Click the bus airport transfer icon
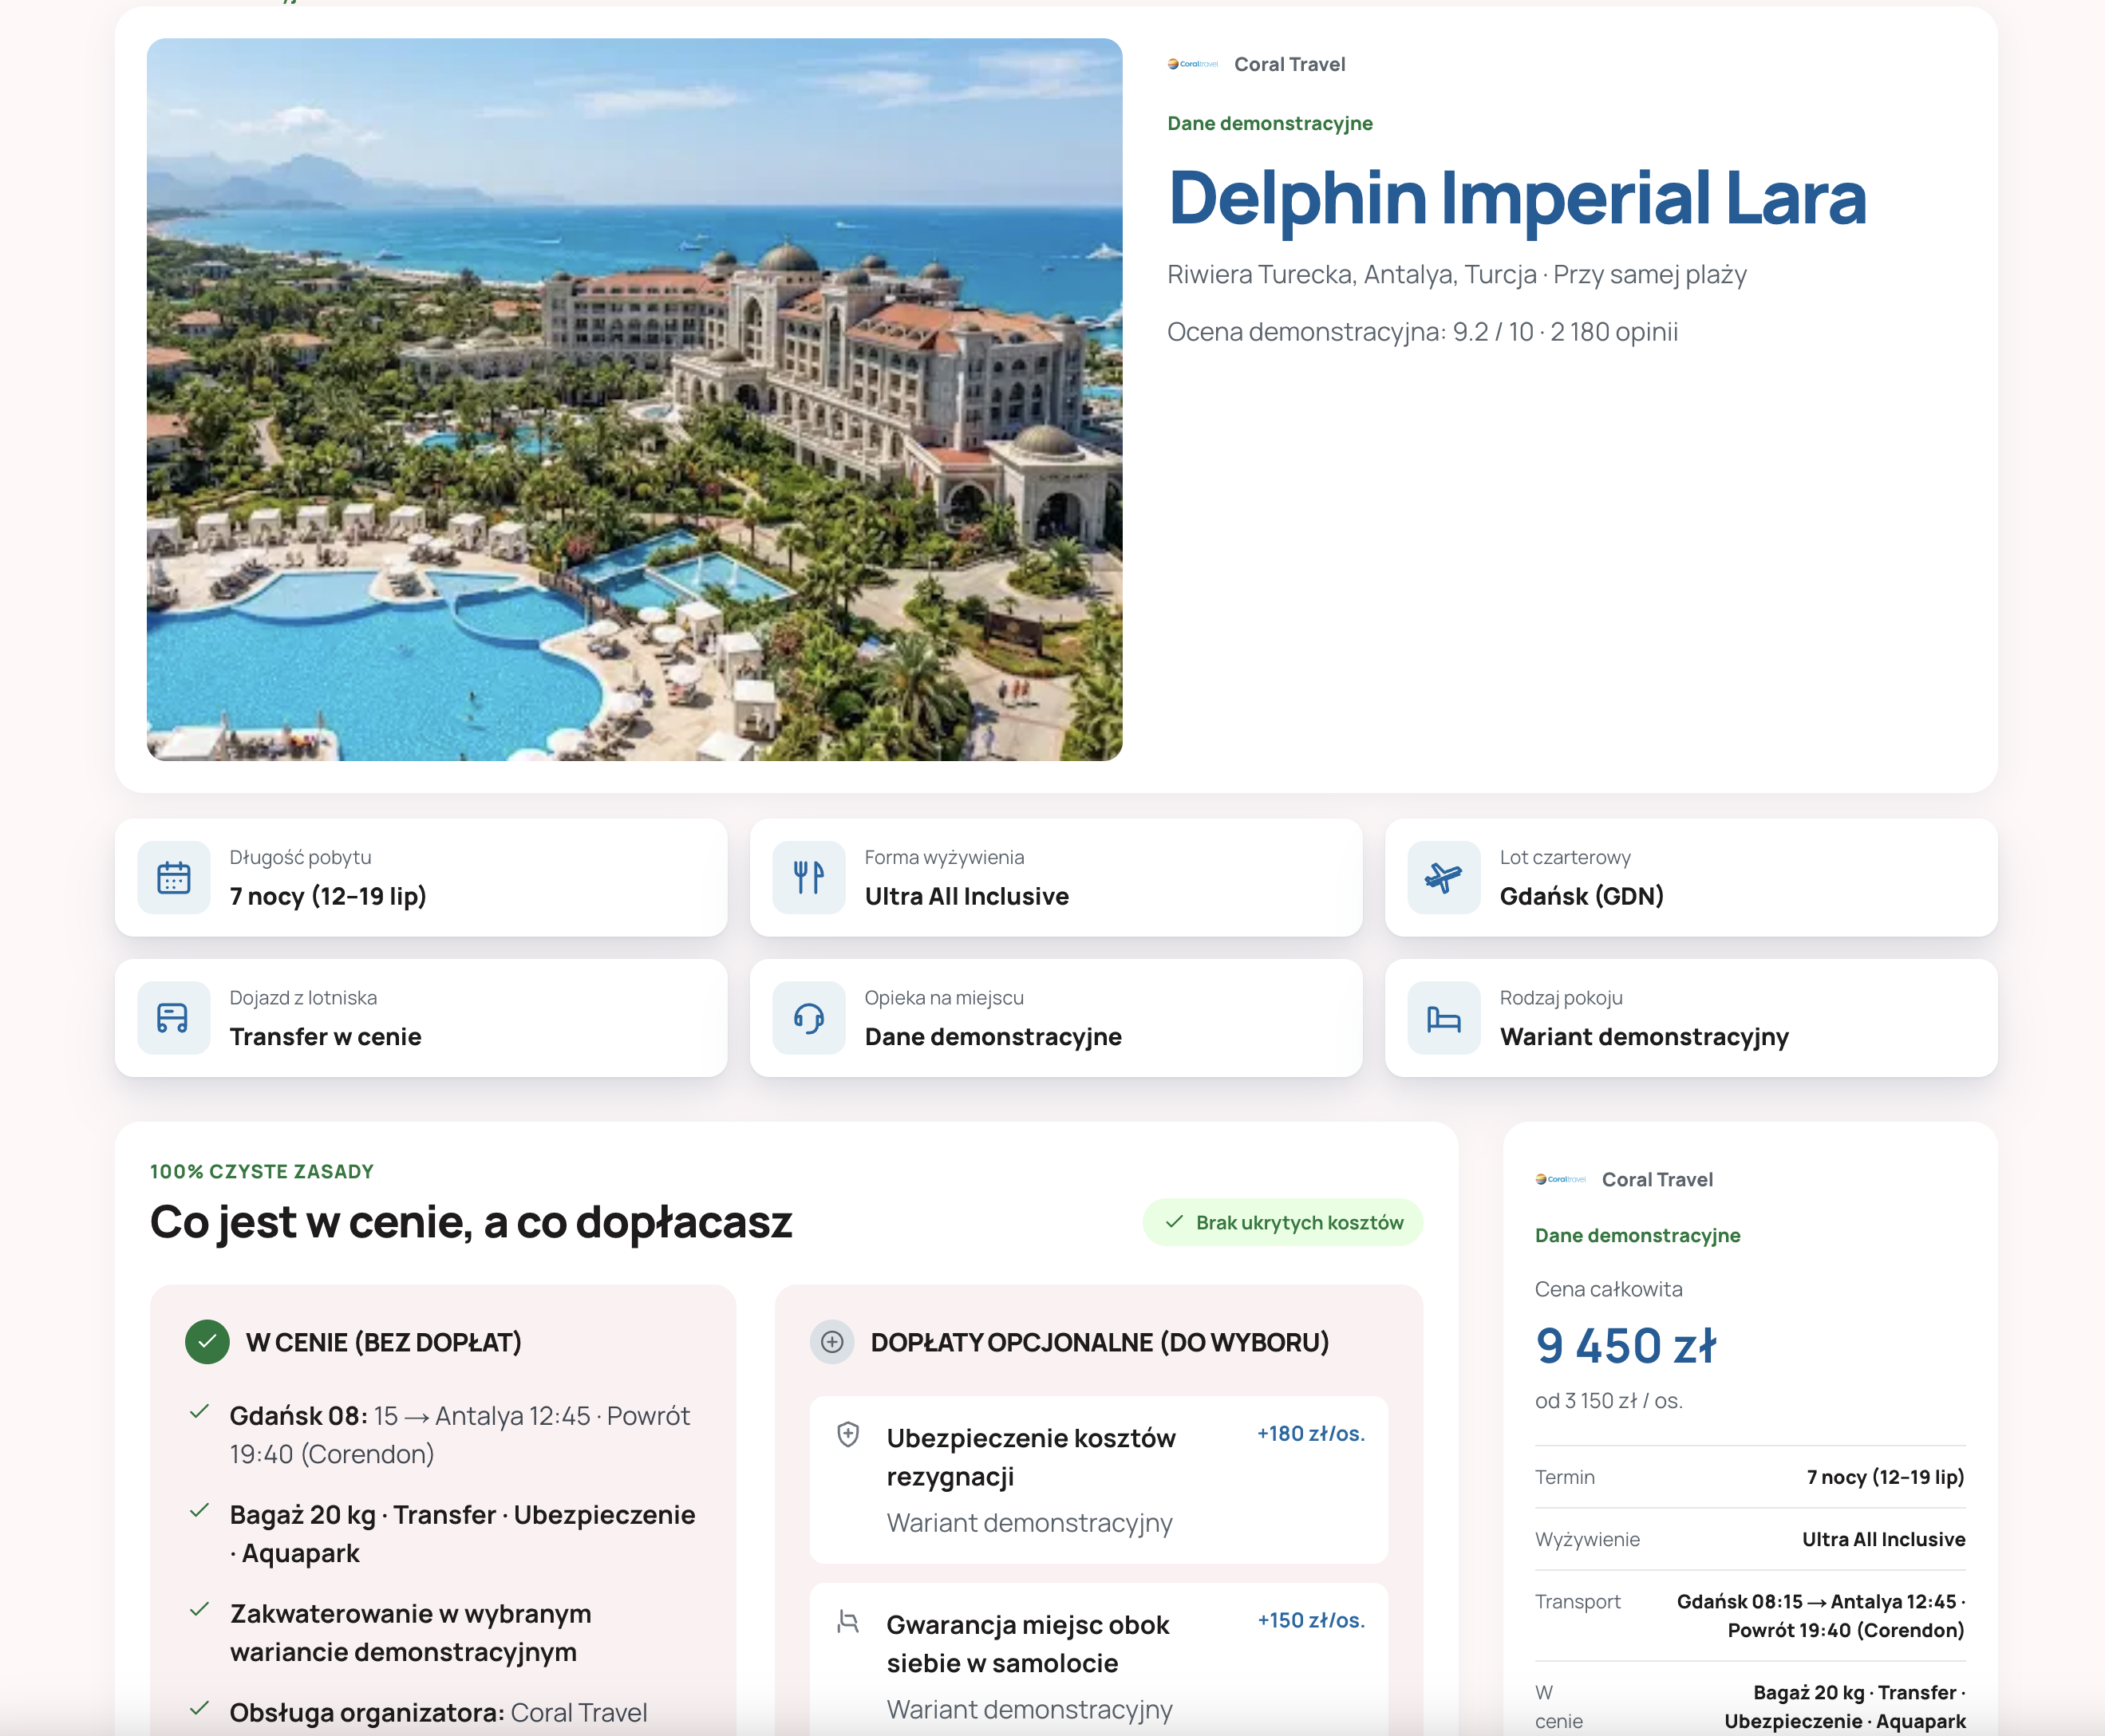Viewport: 2105px width, 1736px height. click(x=174, y=1018)
